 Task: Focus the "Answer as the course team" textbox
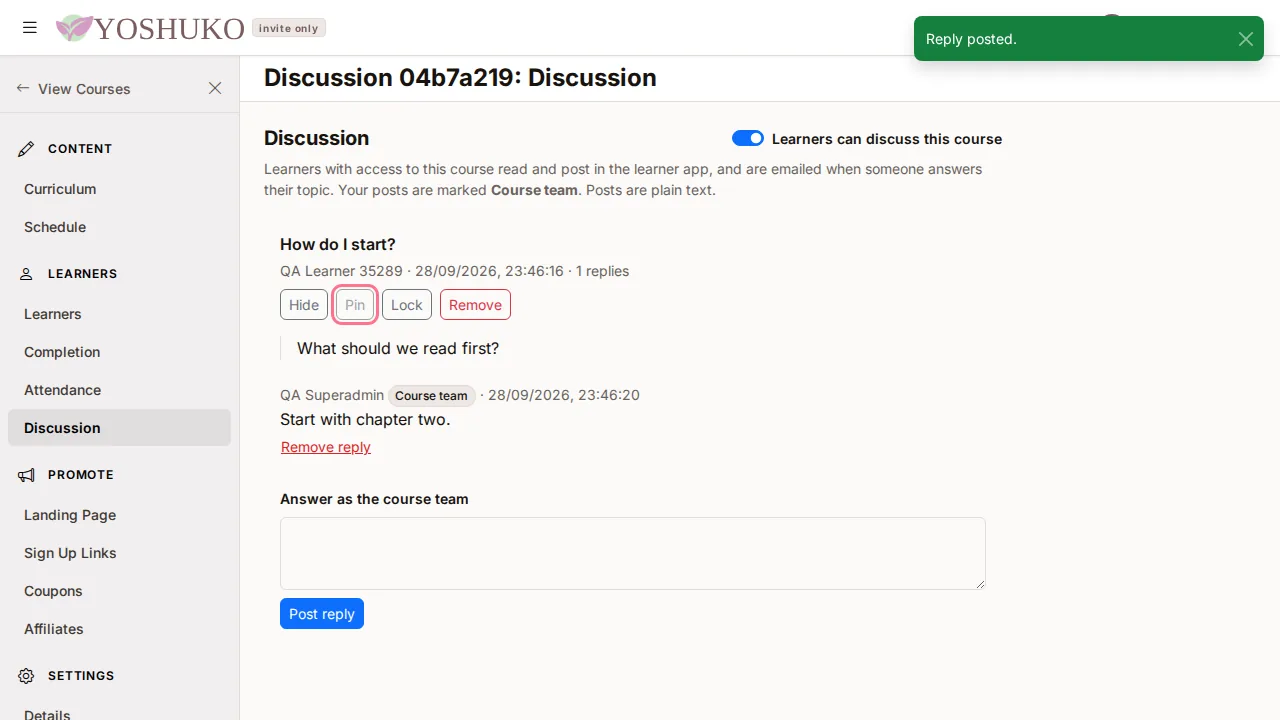point(633,553)
